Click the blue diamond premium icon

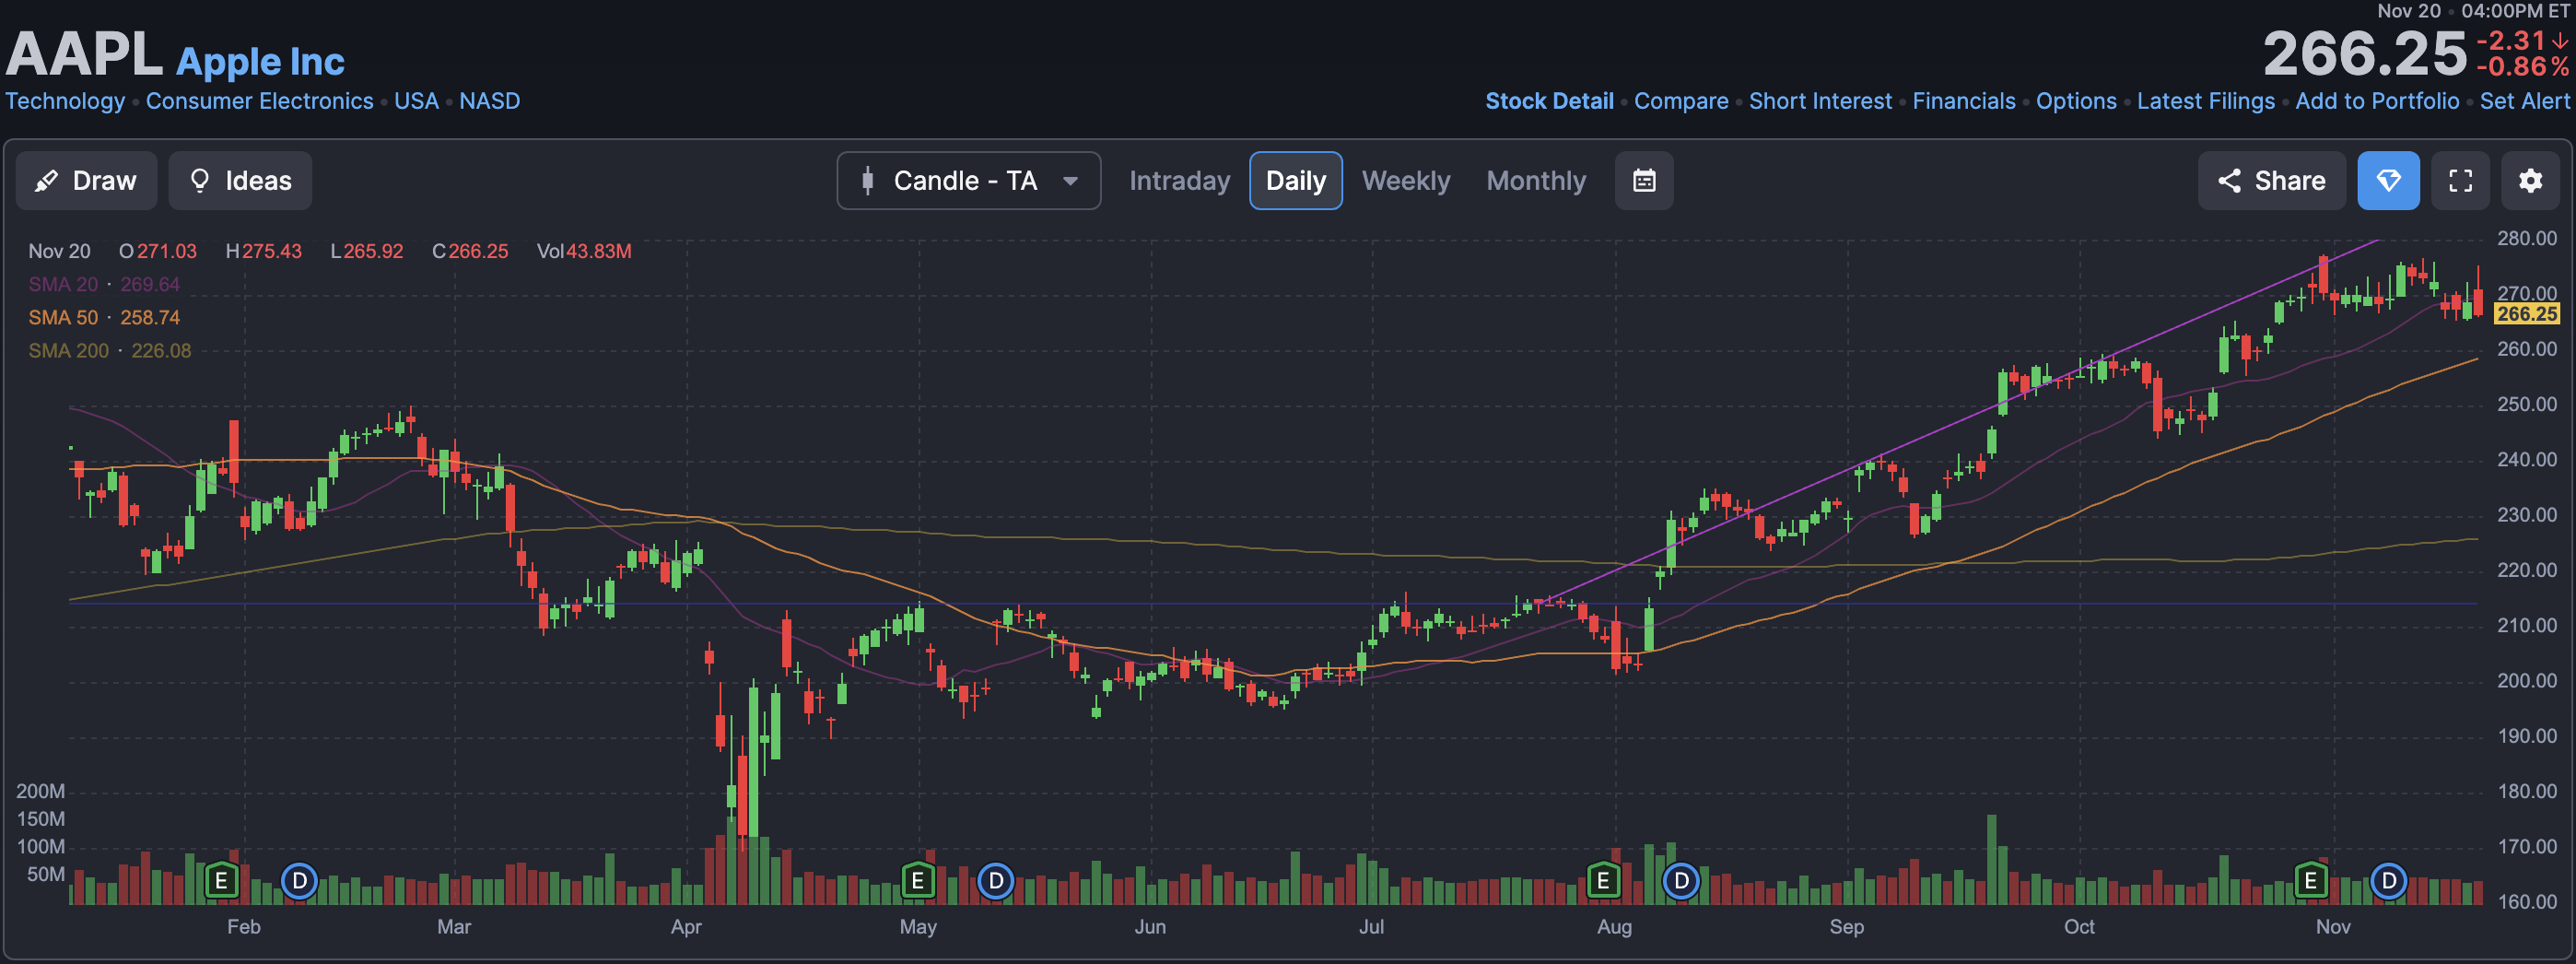pyautogui.click(x=2388, y=181)
